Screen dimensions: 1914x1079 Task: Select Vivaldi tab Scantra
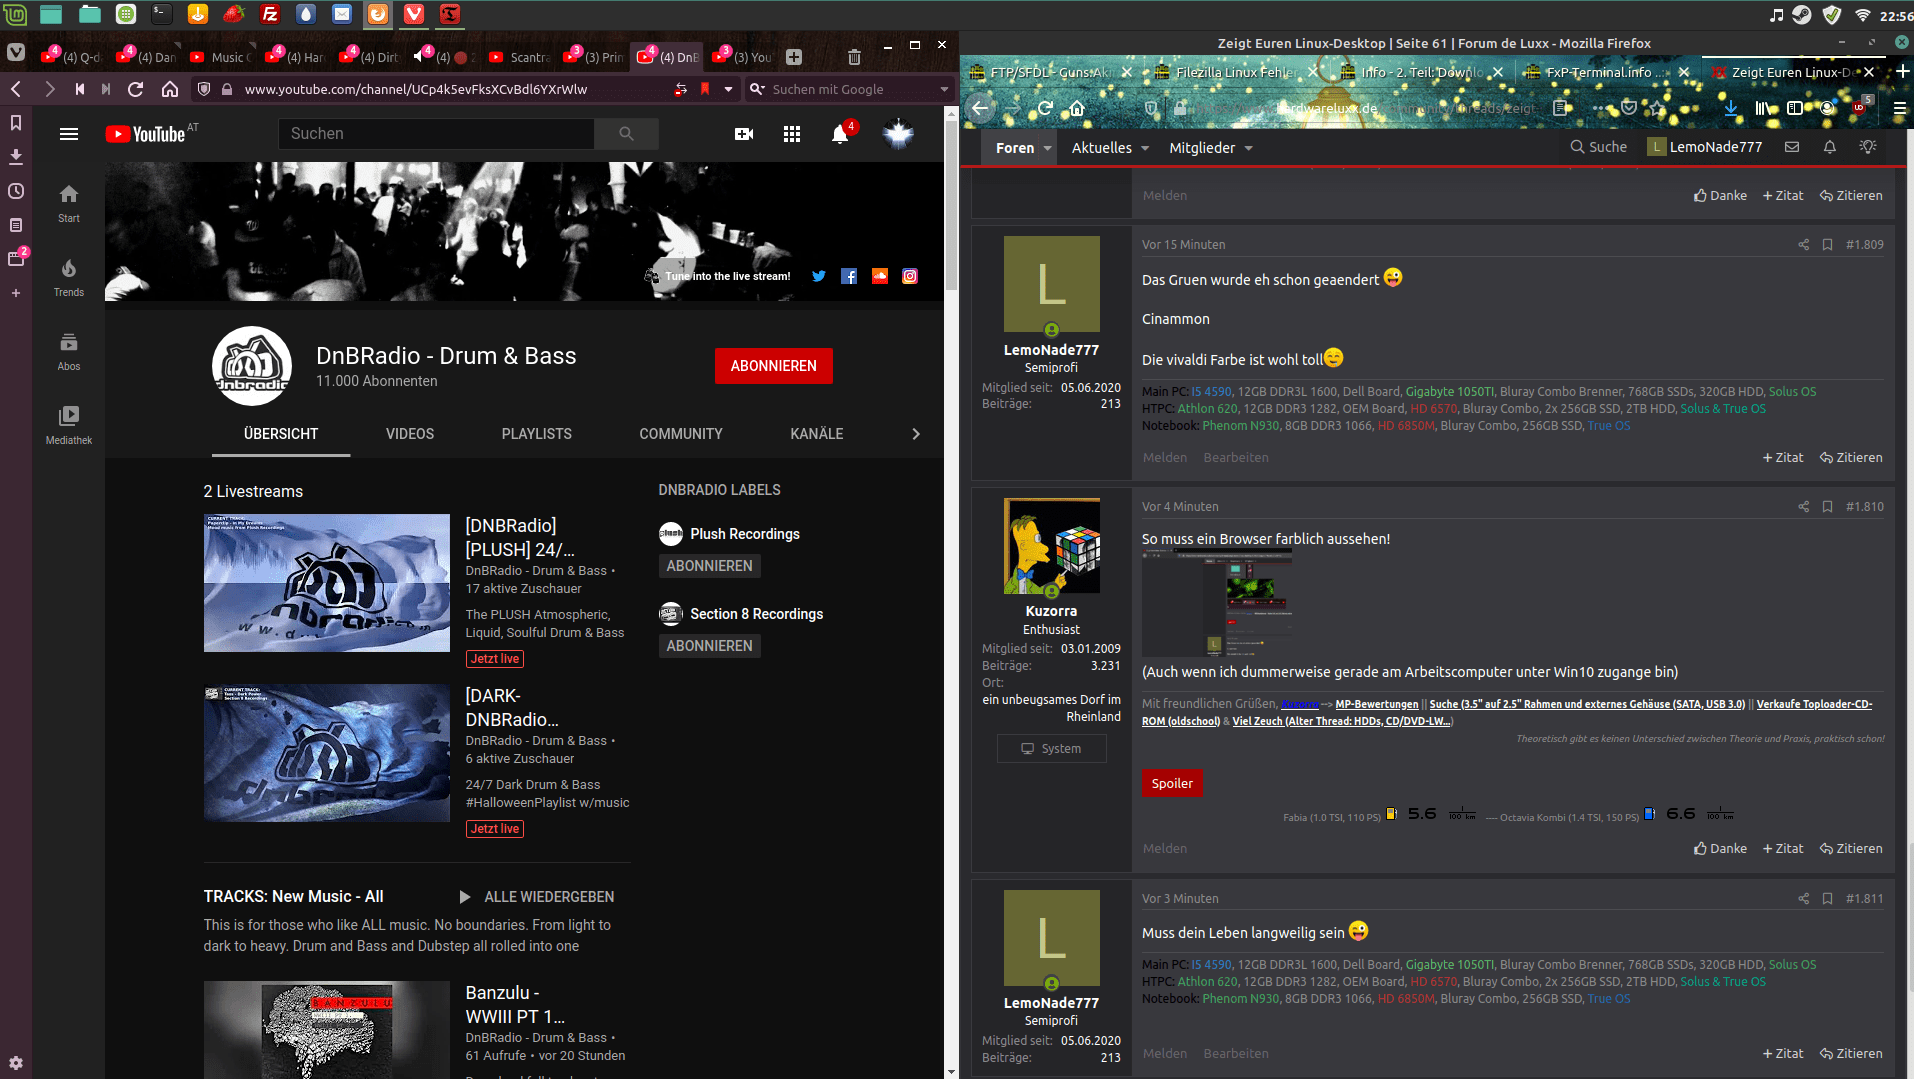coord(520,57)
